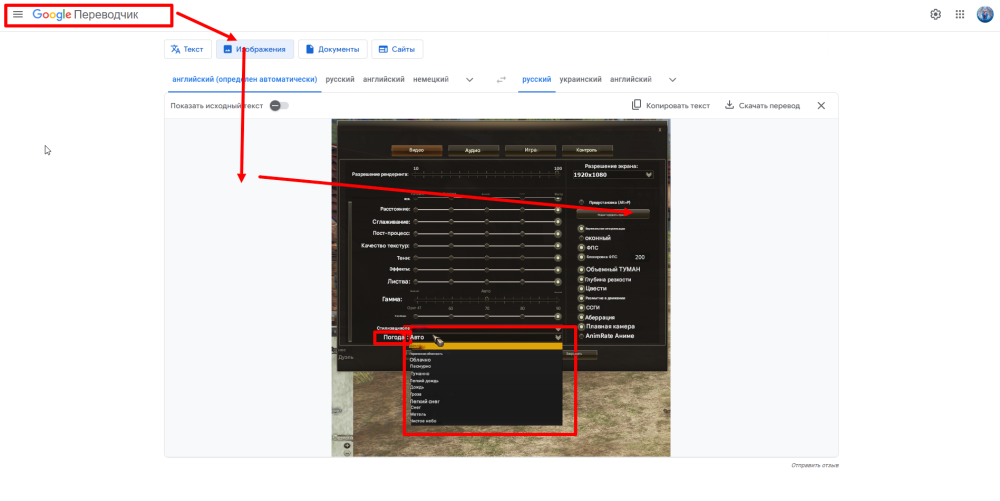Viewport: 1000px width, 501px height.
Task: Select украинский as target language
Action: click(x=580, y=79)
